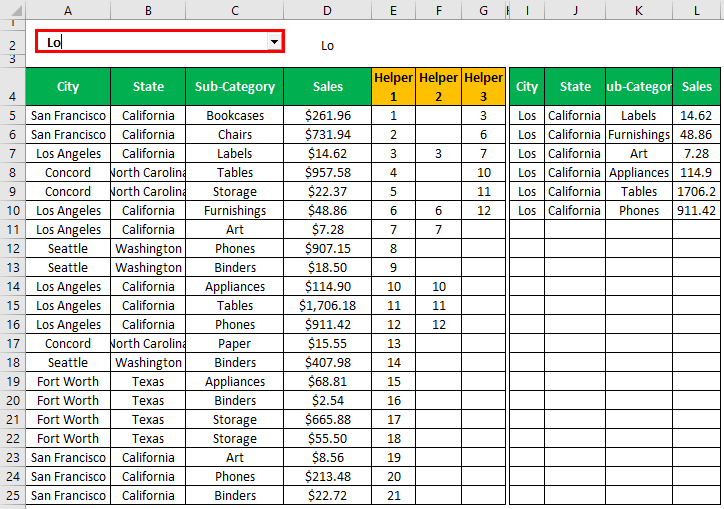
Task: Select cell showing $731.94
Action: click(x=327, y=134)
